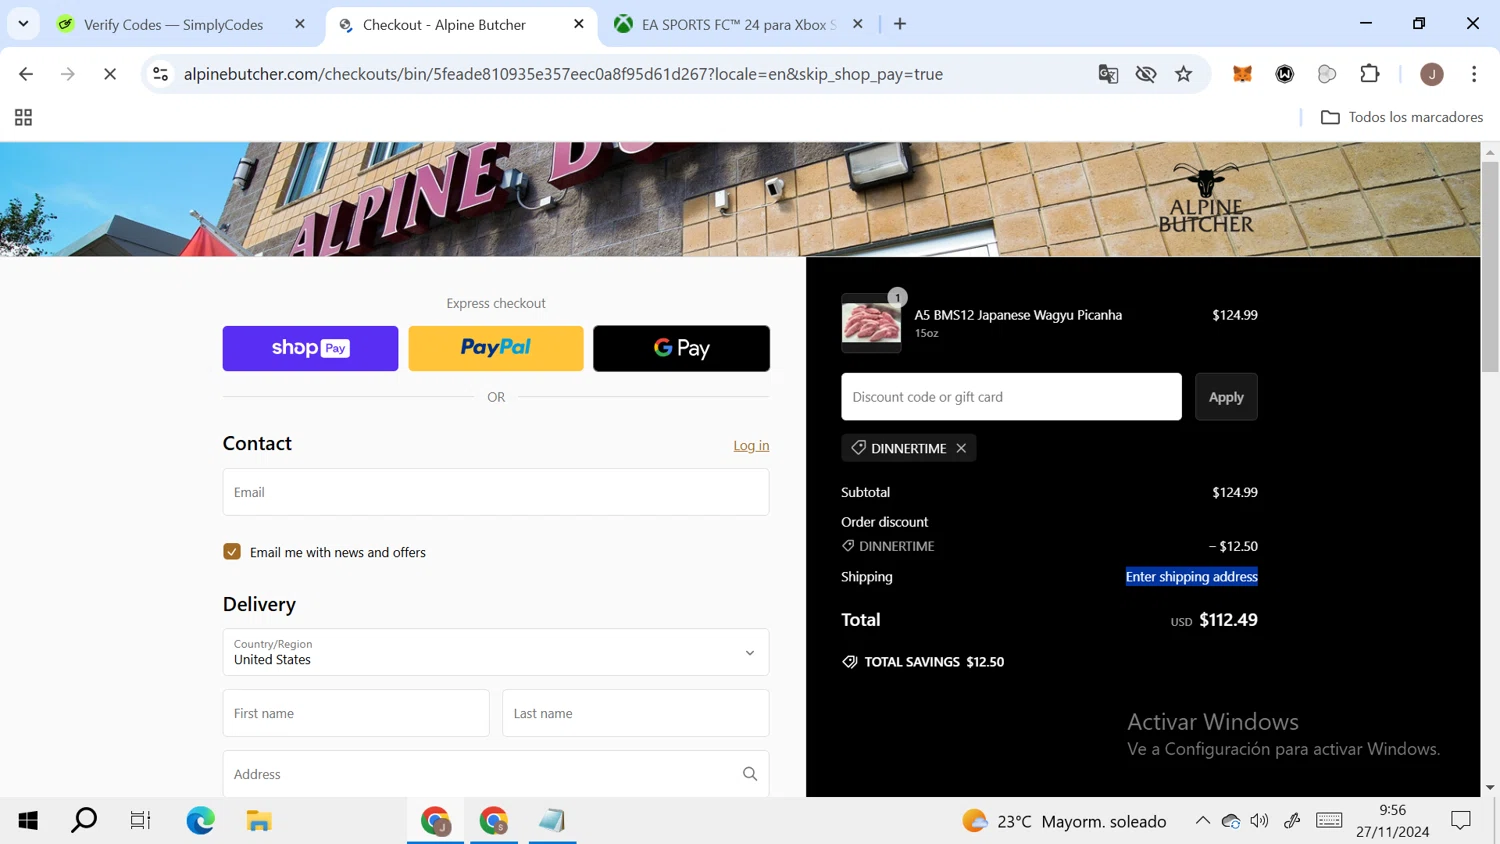Click the crossed-eye tracking protection icon
Screen dimensions: 1500x844
click(x=1146, y=74)
